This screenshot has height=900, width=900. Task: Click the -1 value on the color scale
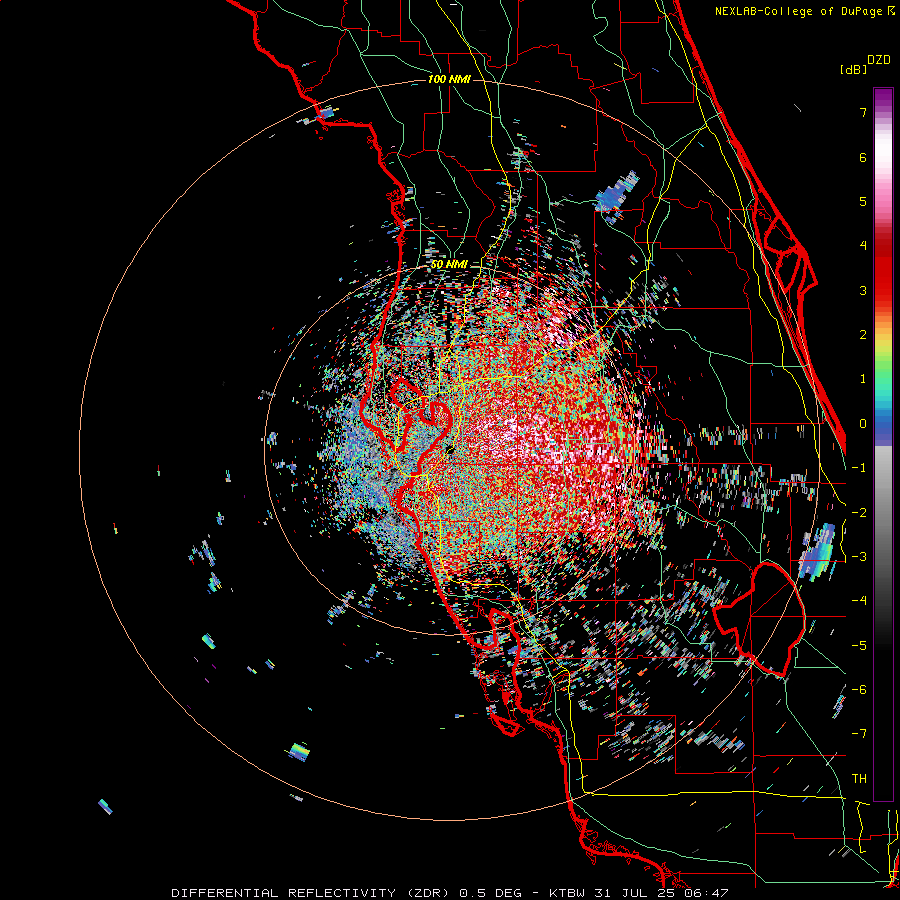click(x=859, y=468)
